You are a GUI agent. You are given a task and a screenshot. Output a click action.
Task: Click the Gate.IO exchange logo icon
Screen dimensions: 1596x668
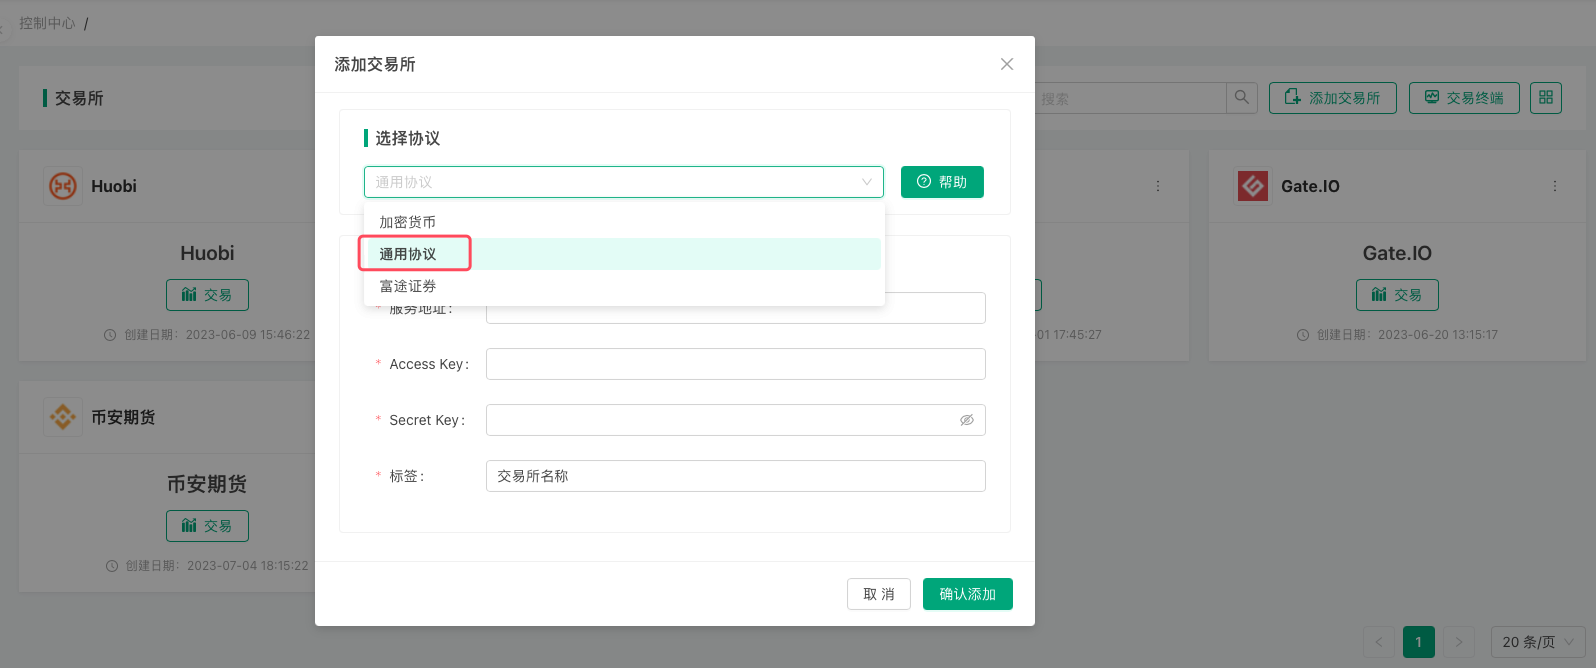tap(1253, 186)
